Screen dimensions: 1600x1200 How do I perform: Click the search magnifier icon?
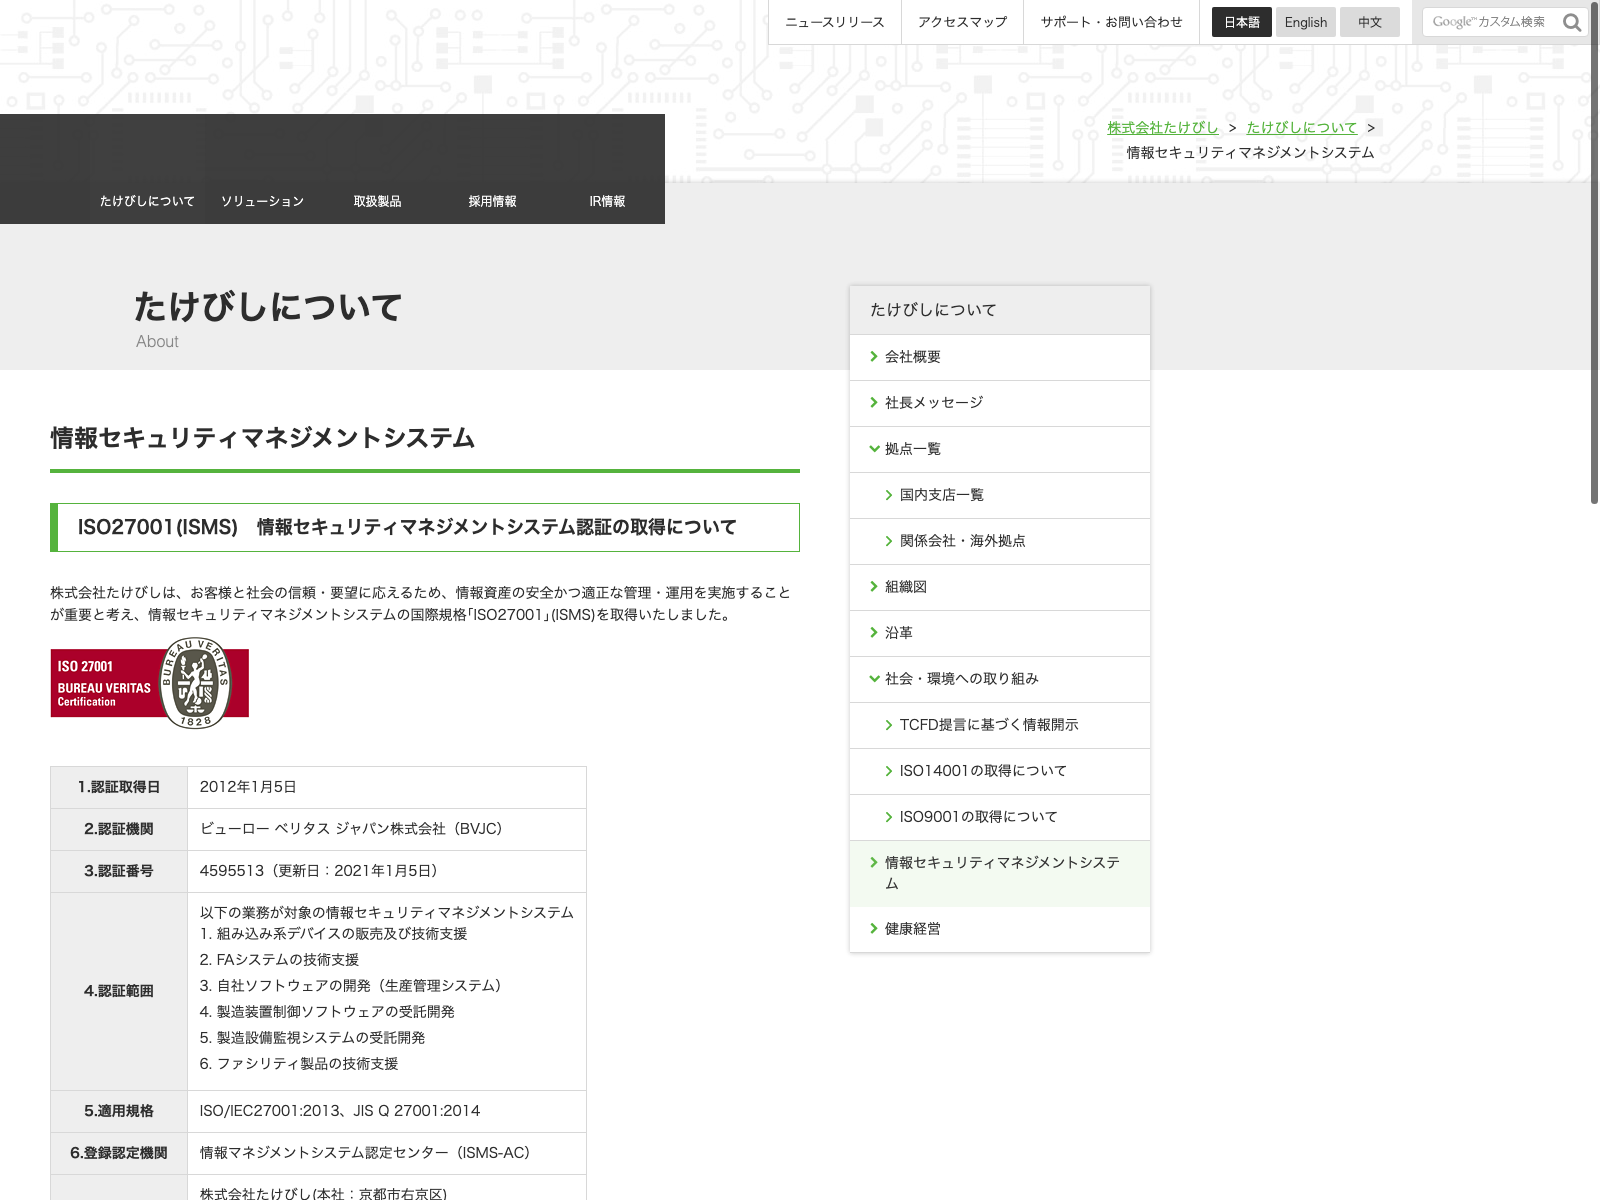(1571, 22)
